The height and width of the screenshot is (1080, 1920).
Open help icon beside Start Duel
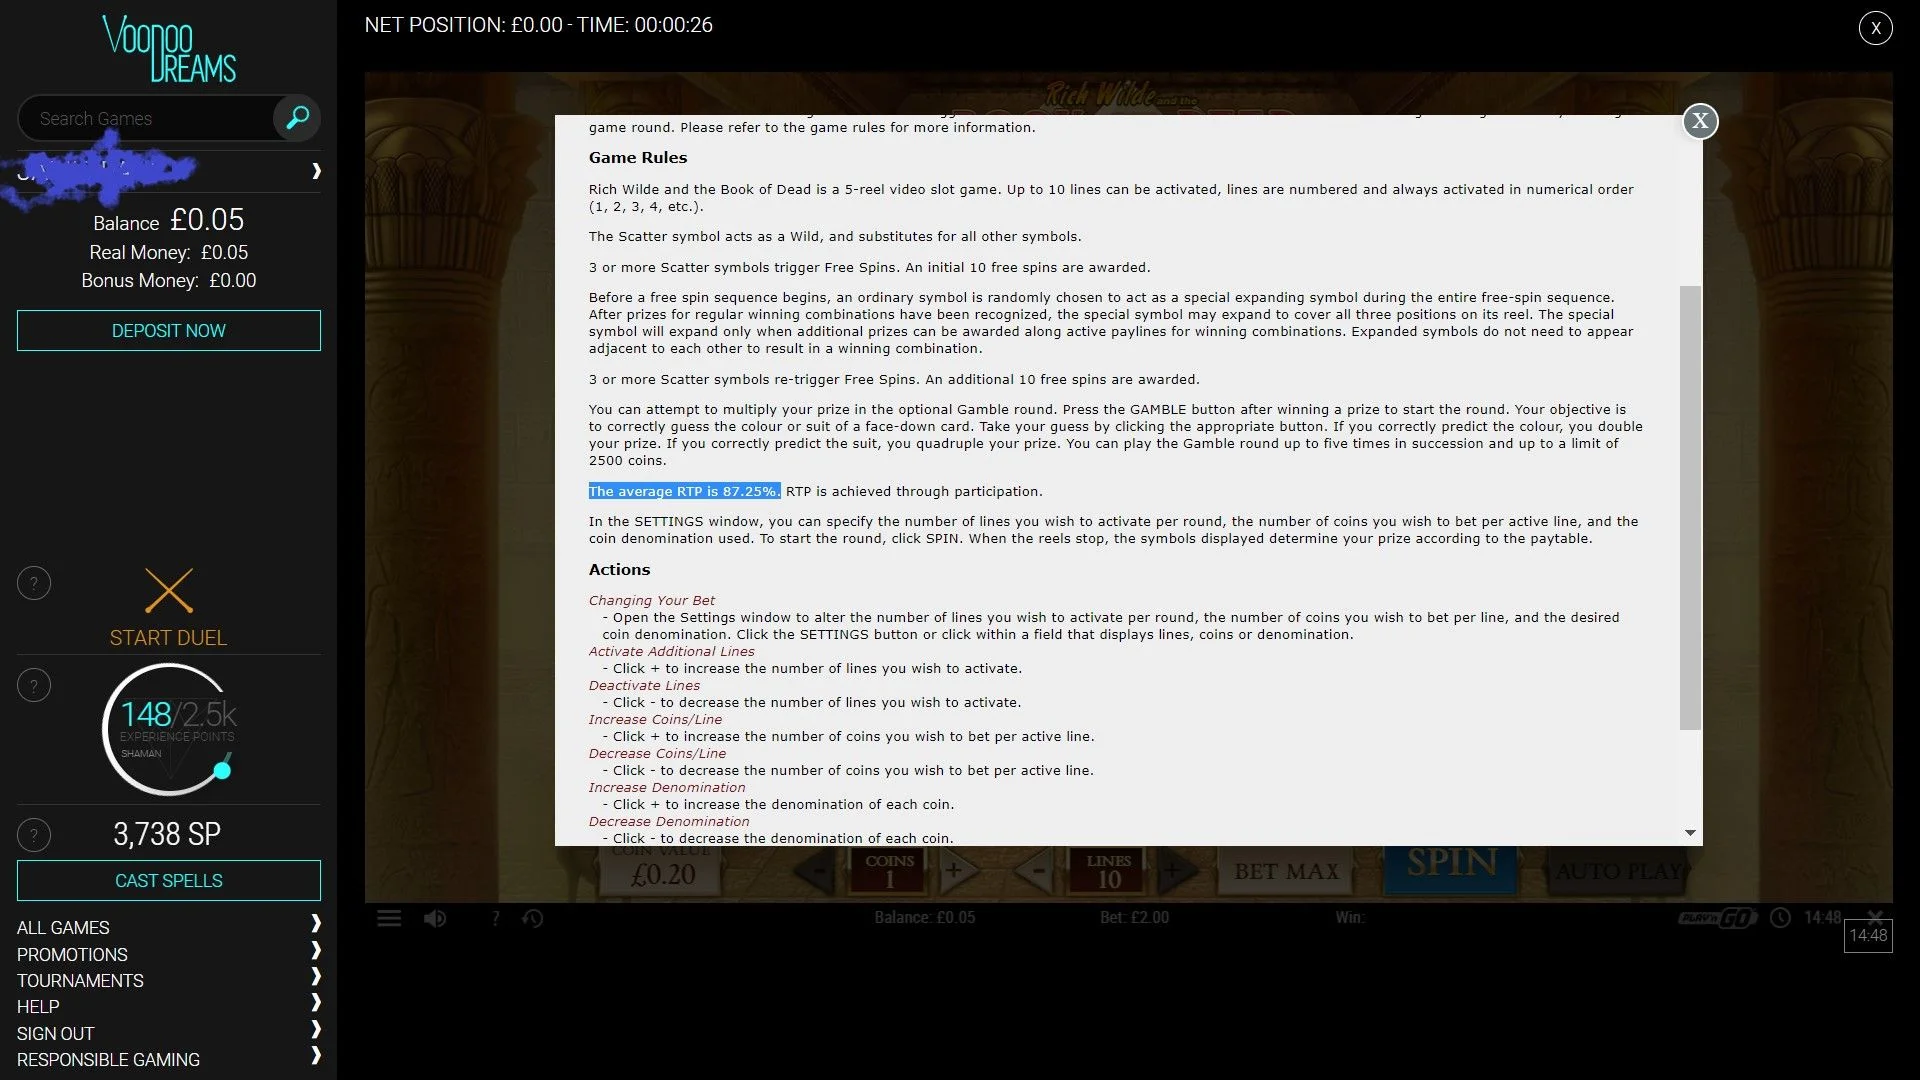34,584
